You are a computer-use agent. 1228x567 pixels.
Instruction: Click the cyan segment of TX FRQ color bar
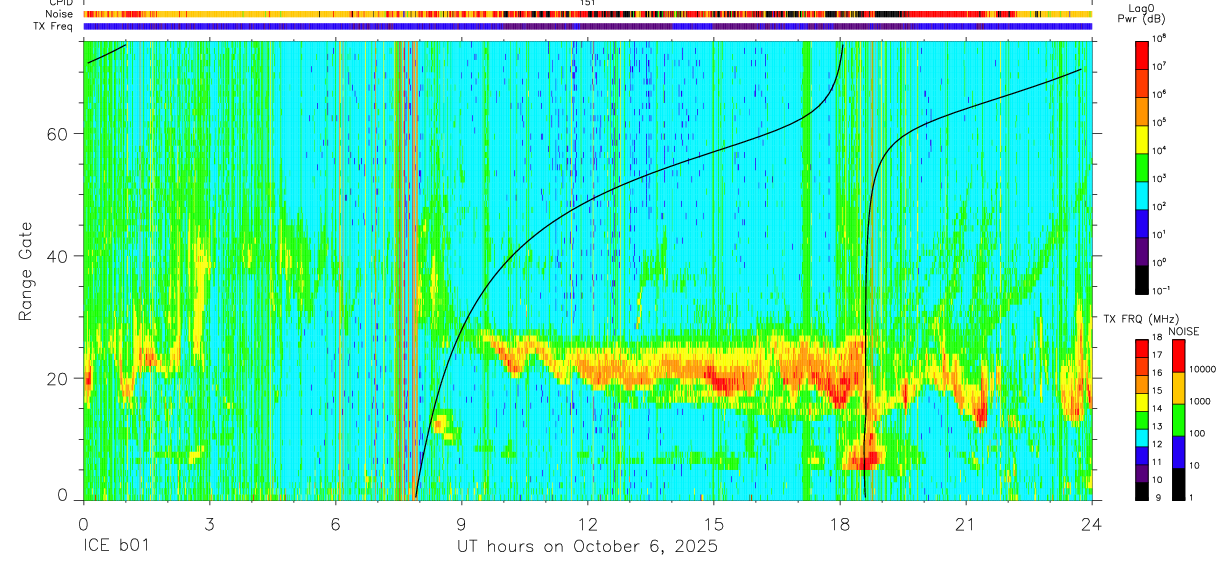(1142, 438)
